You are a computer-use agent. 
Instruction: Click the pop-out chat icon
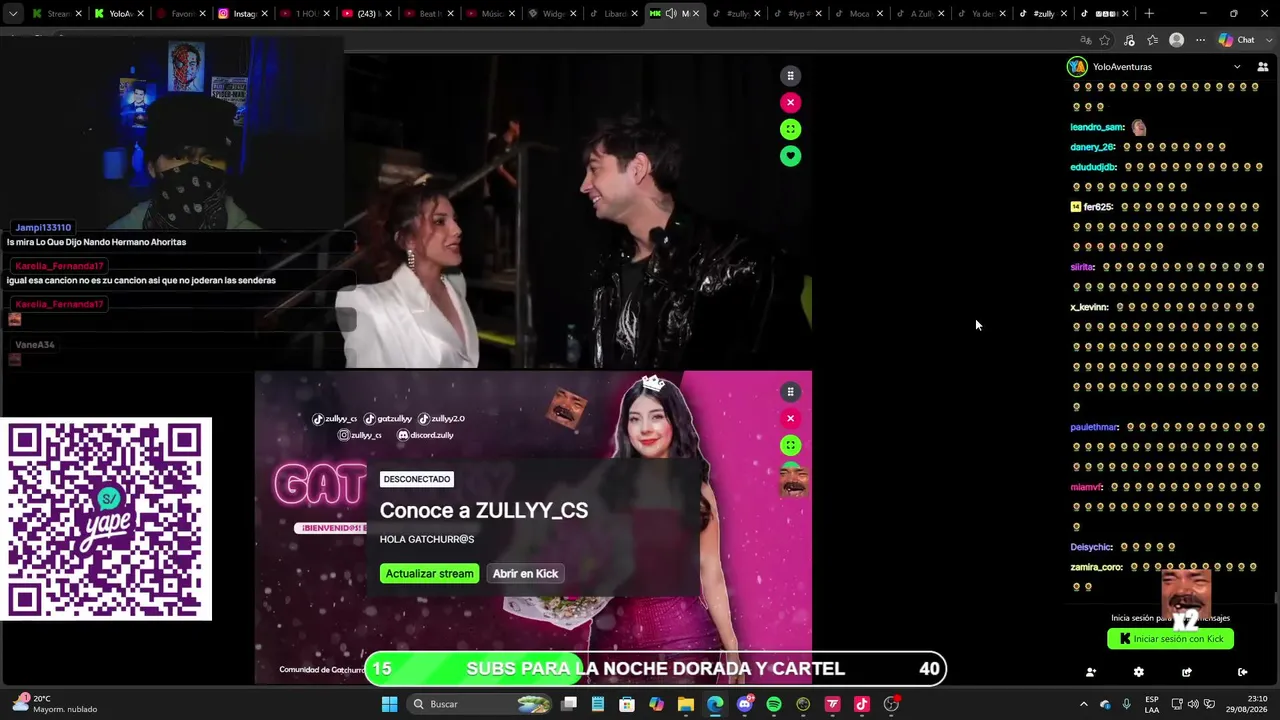[x=1187, y=672]
